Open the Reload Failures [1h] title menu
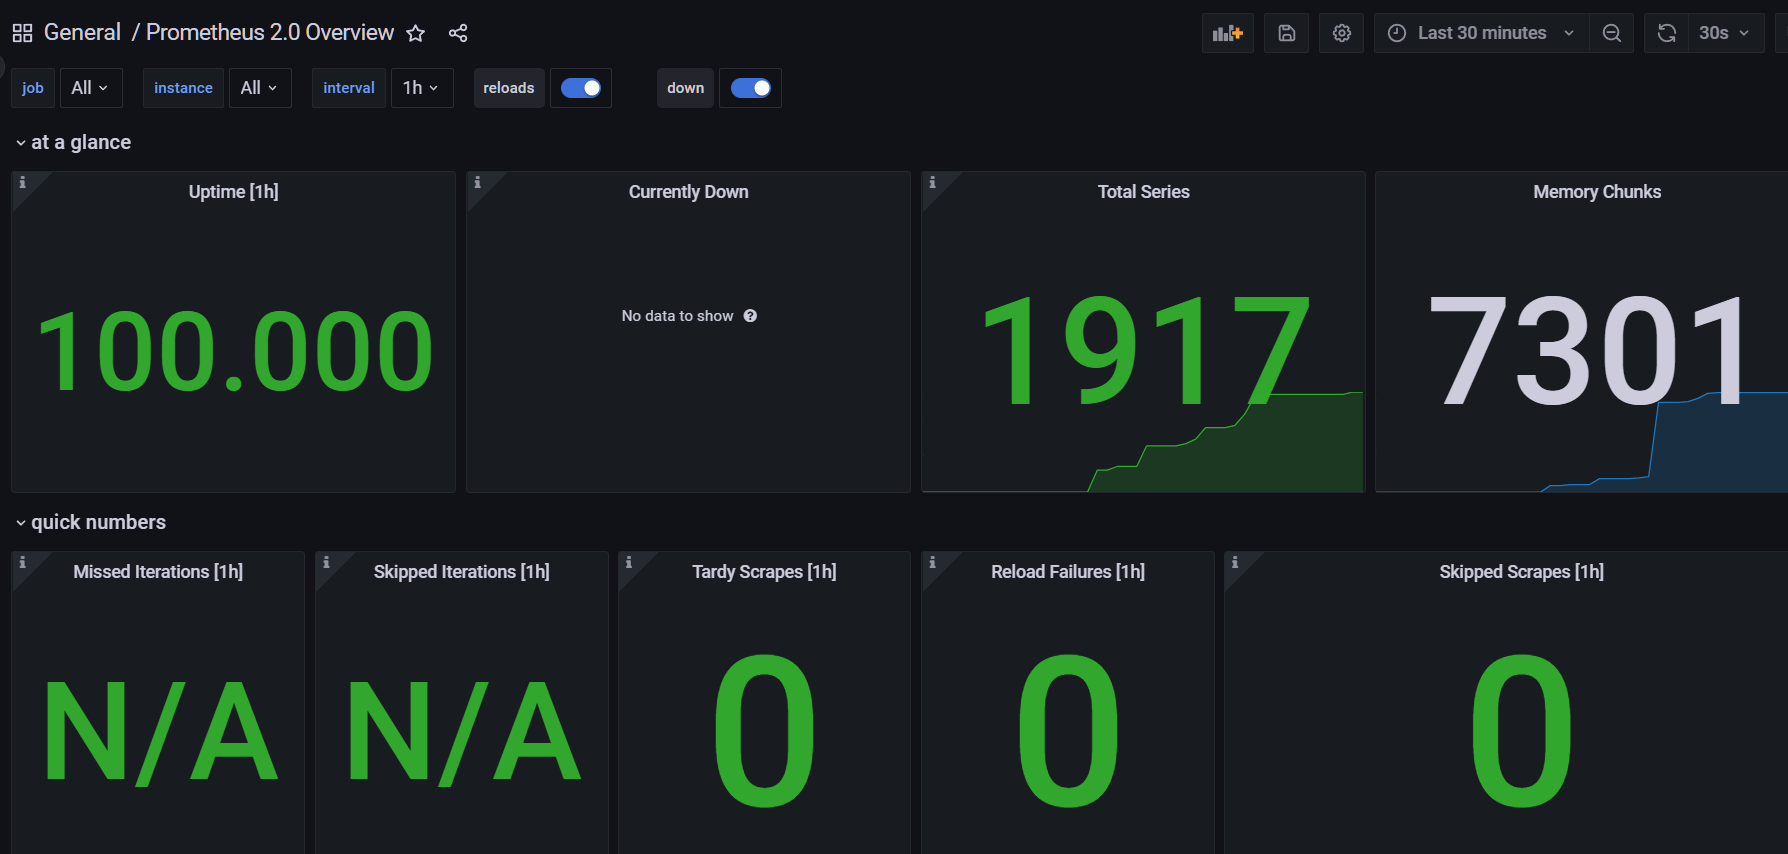This screenshot has height=854, width=1788. click(1068, 572)
